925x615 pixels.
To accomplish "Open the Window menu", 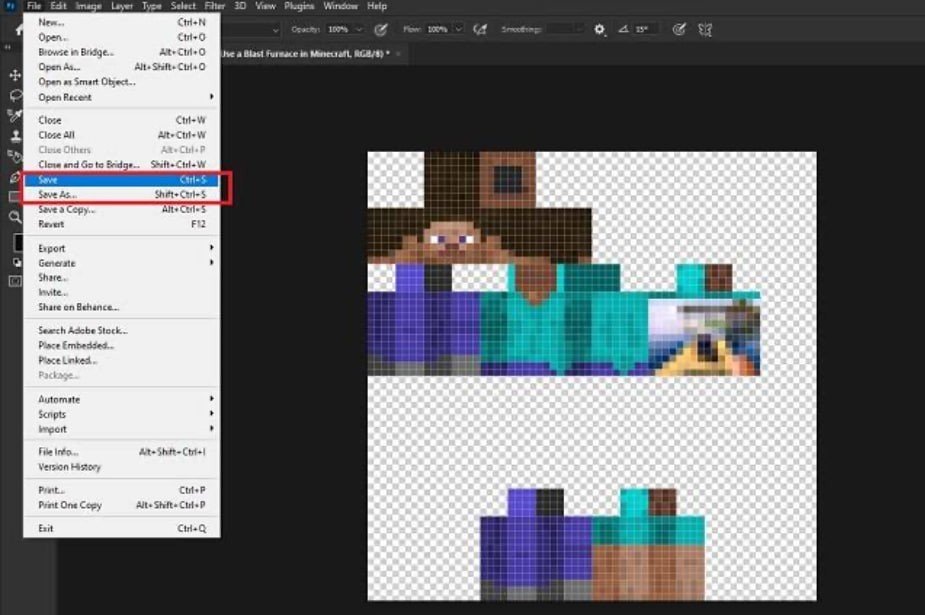I will click(340, 6).
